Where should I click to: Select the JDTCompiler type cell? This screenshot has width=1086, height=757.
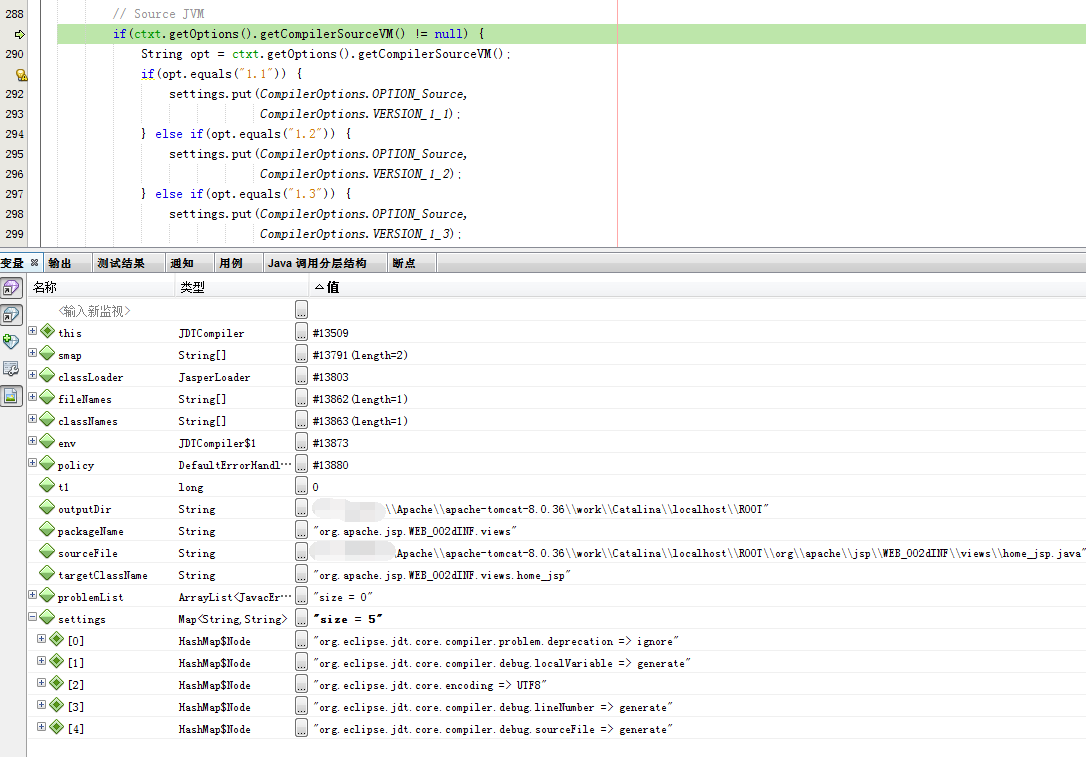pyautogui.click(x=211, y=333)
